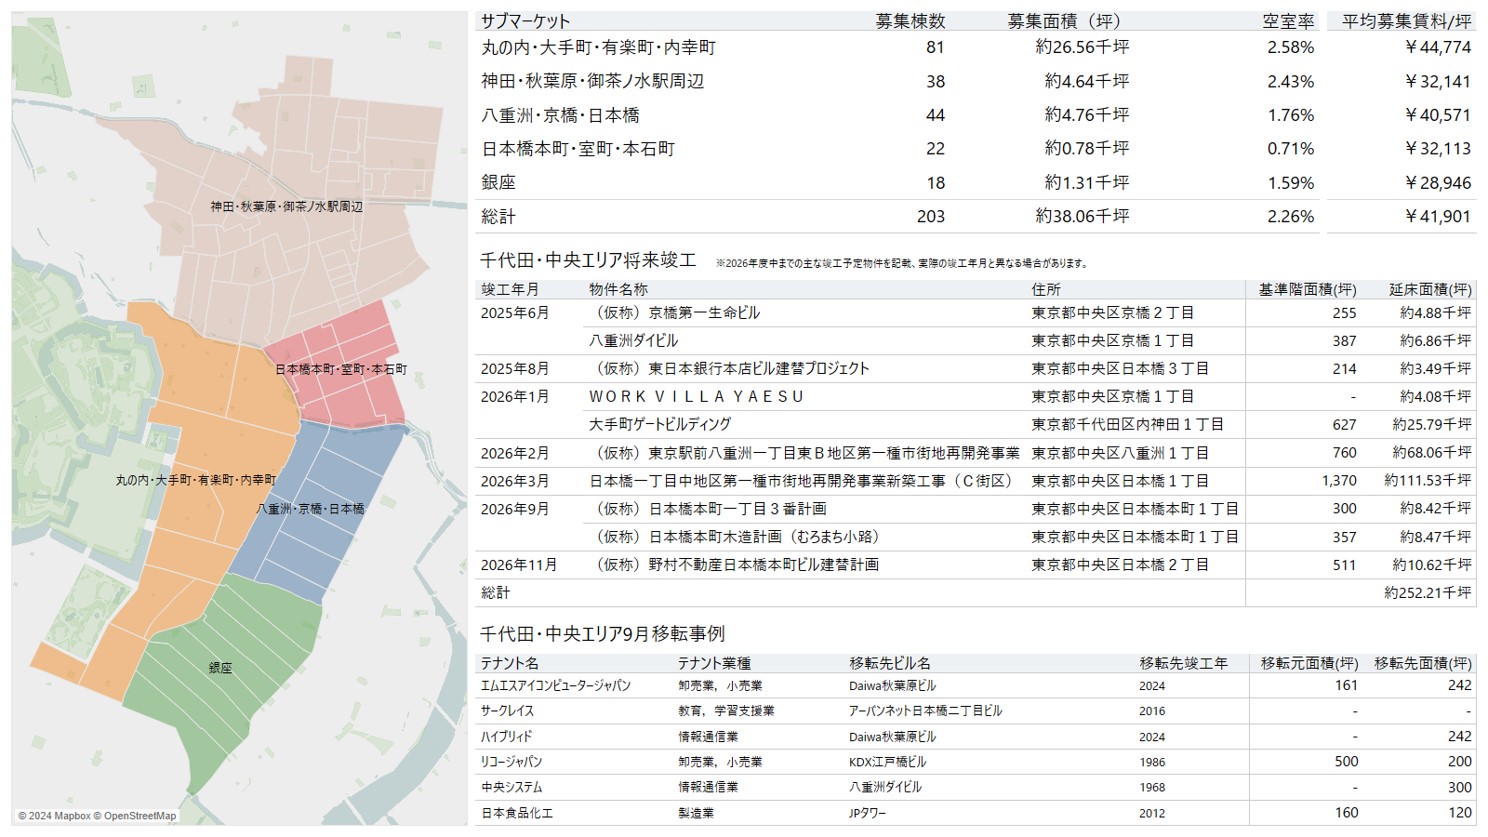Screen dimensions: 1488x837
Task: Click the floor area value 1,370
Action: (x=1339, y=481)
